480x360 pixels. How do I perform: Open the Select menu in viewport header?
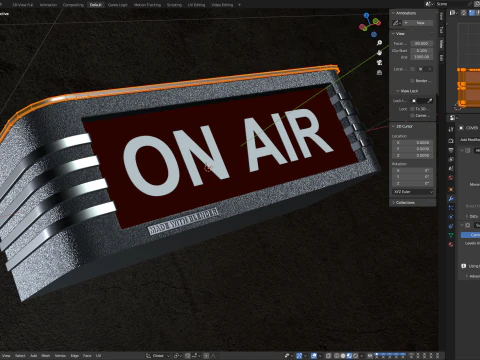(x=20, y=356)
